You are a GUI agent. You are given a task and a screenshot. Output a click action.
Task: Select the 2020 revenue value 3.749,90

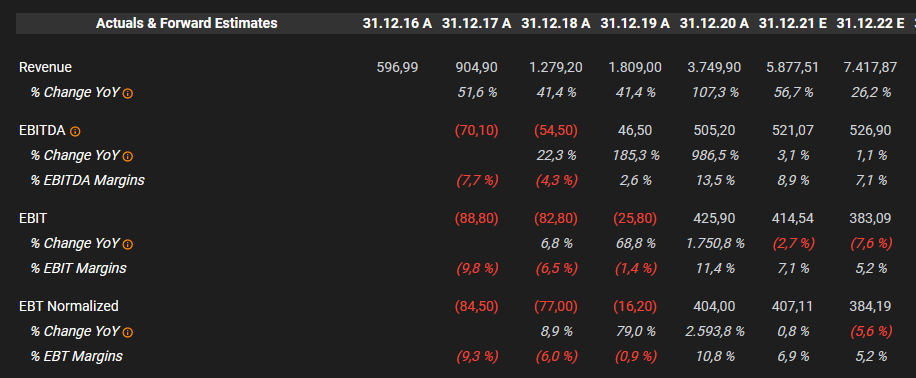(714, 67)
